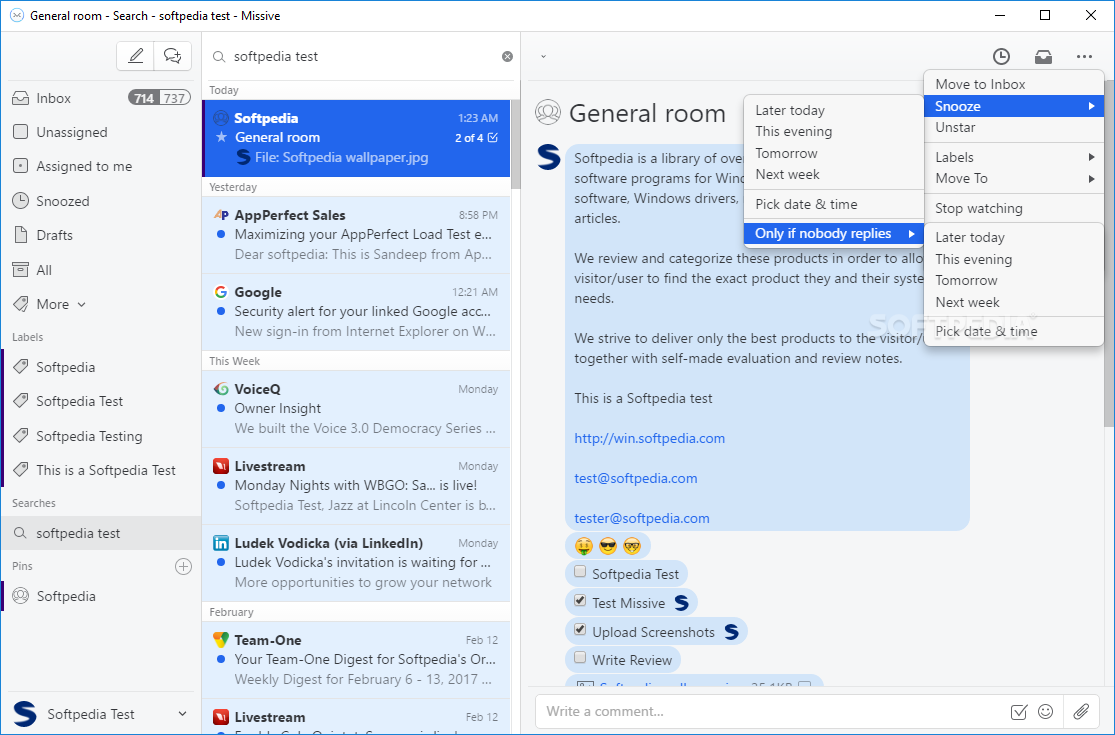
Task: Toggle unread dot on Google security alert
Action: pyautogui.click(x=220, y=311)
